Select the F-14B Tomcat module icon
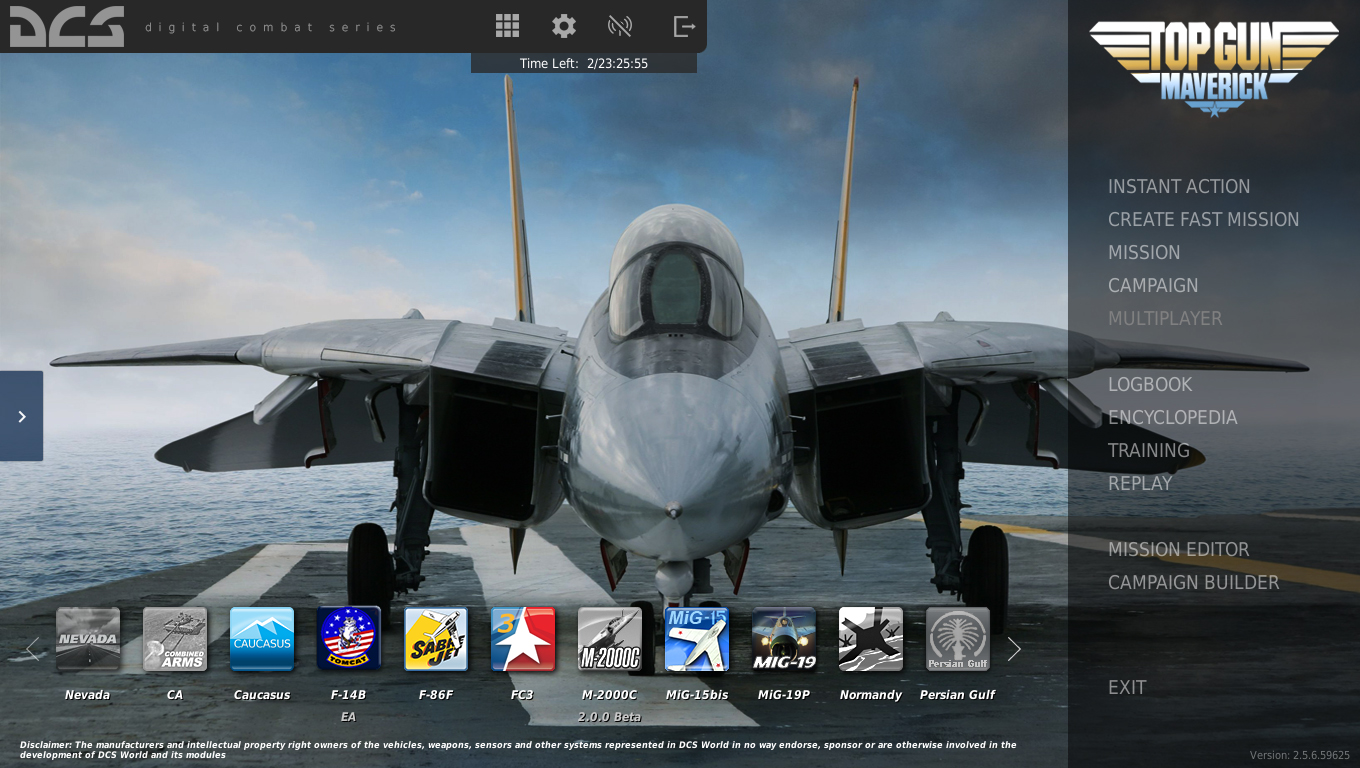This screenshot has width=1360, height=768. [x=349, y=639]
